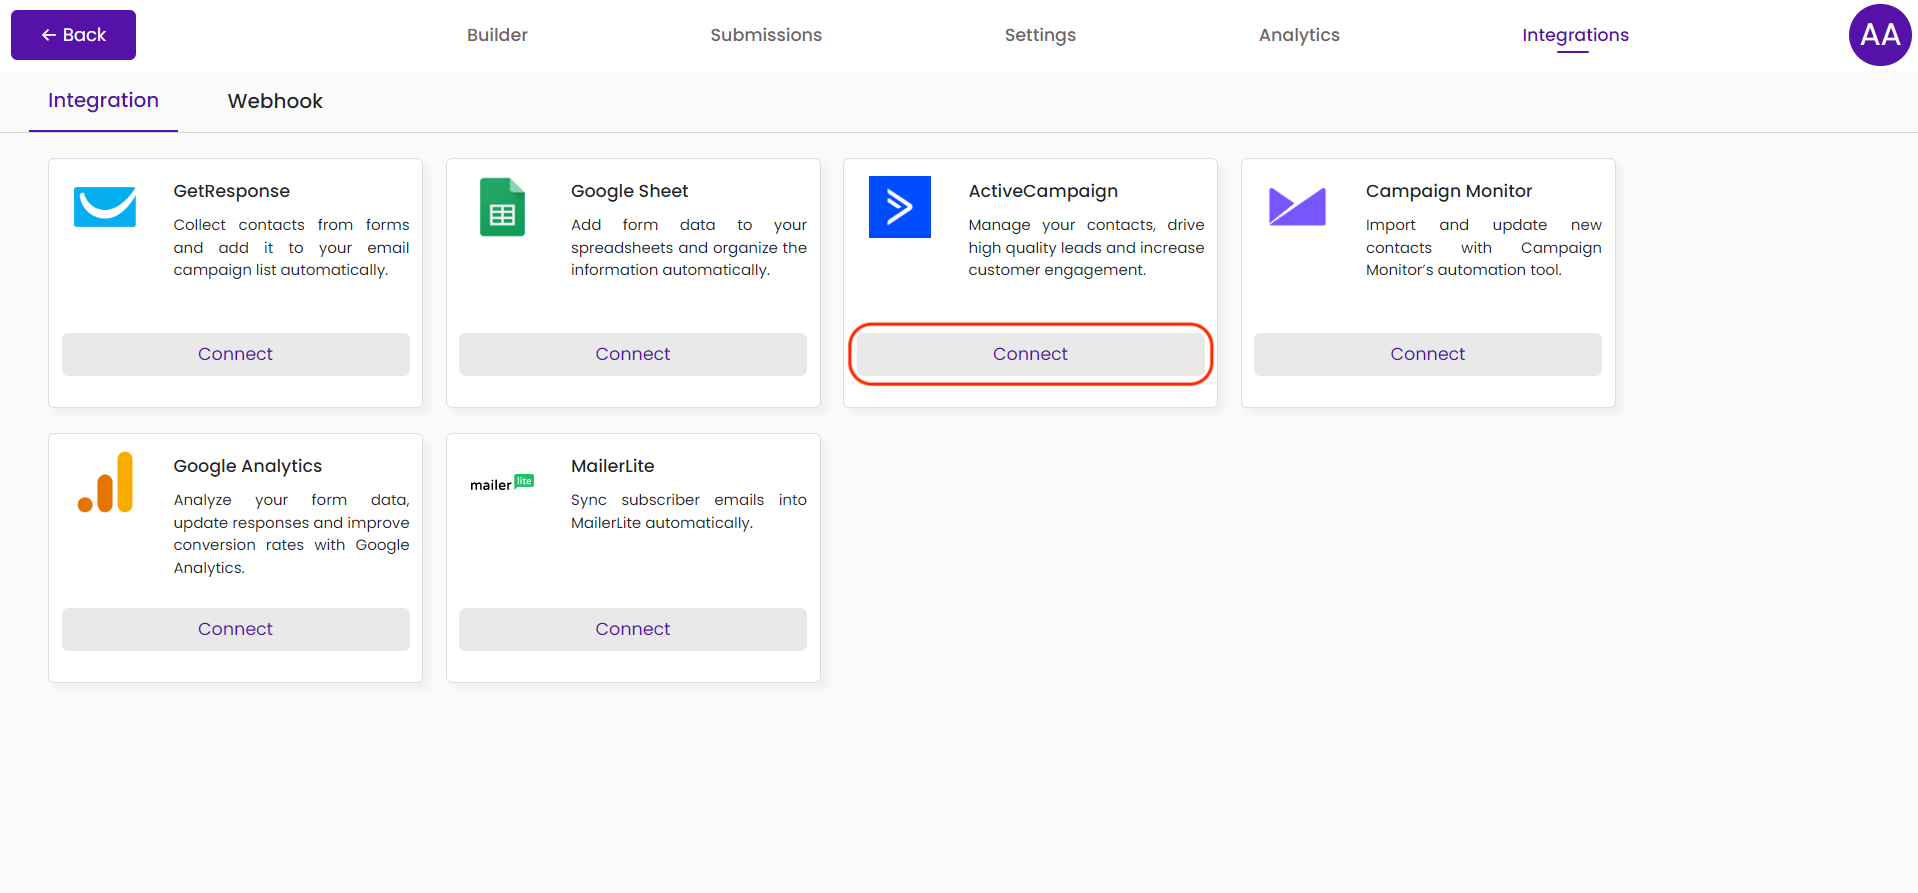Switch to the Webhook sub-tab
Image resolution: width=1918 pixels, height=893 pixels.
[x=275, y=101]
